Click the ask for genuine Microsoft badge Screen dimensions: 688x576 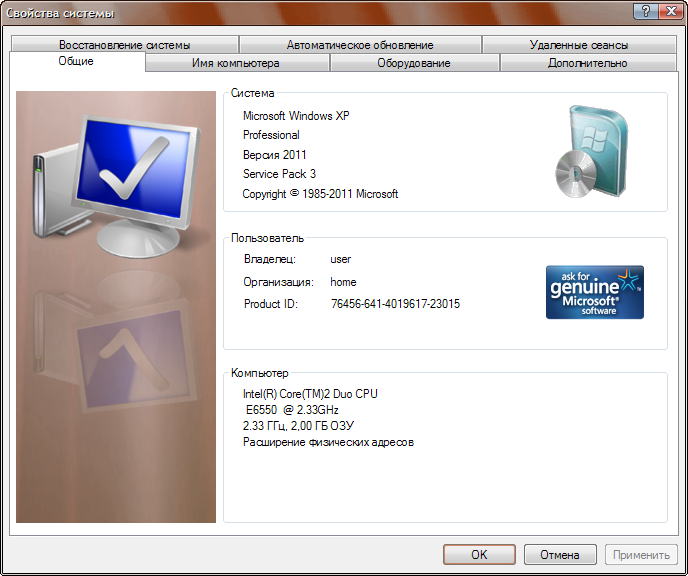(595, 292)
